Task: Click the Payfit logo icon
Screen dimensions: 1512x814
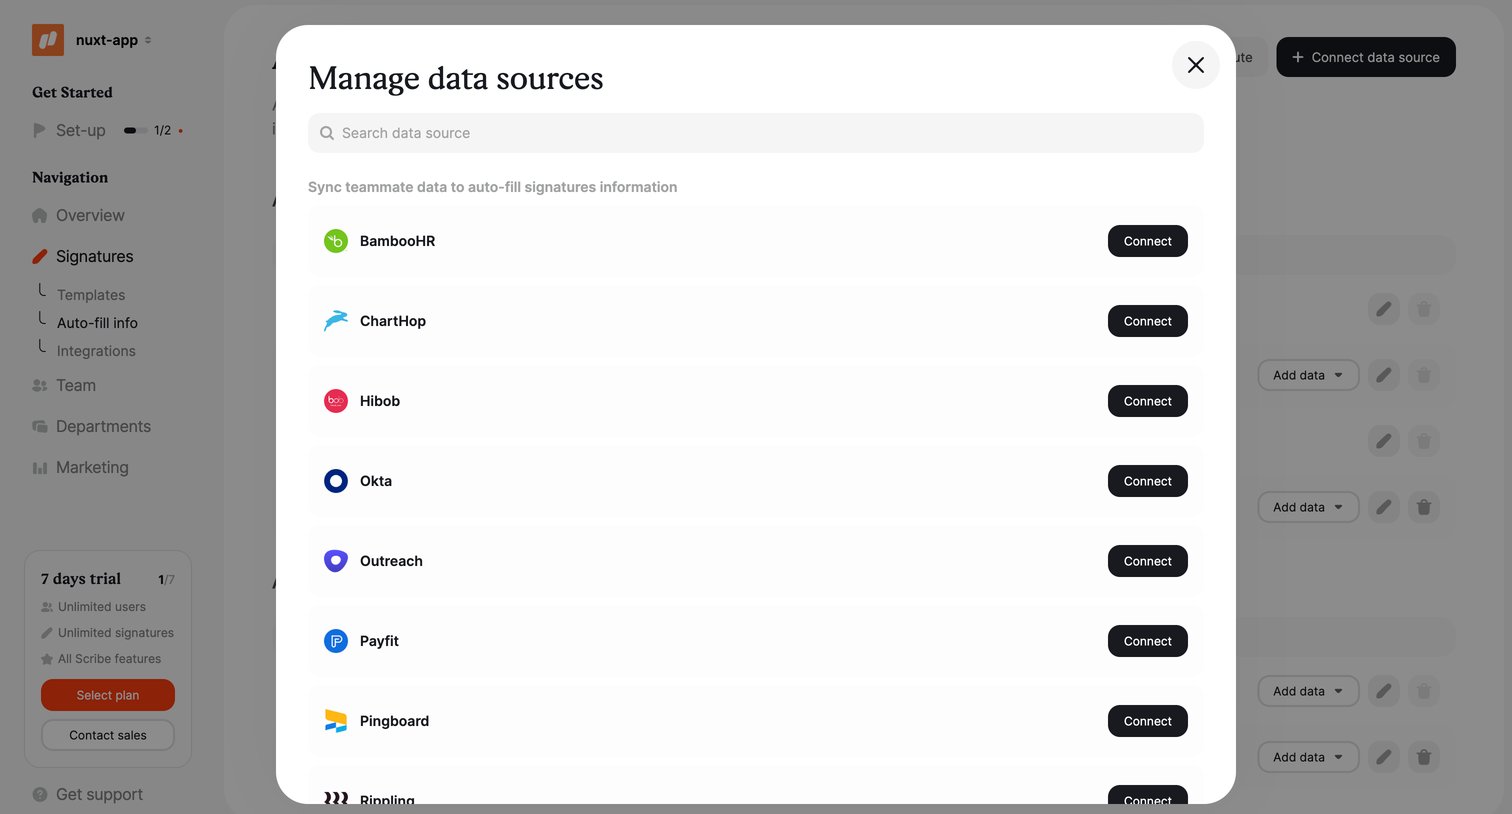Action: pos(336,641)
